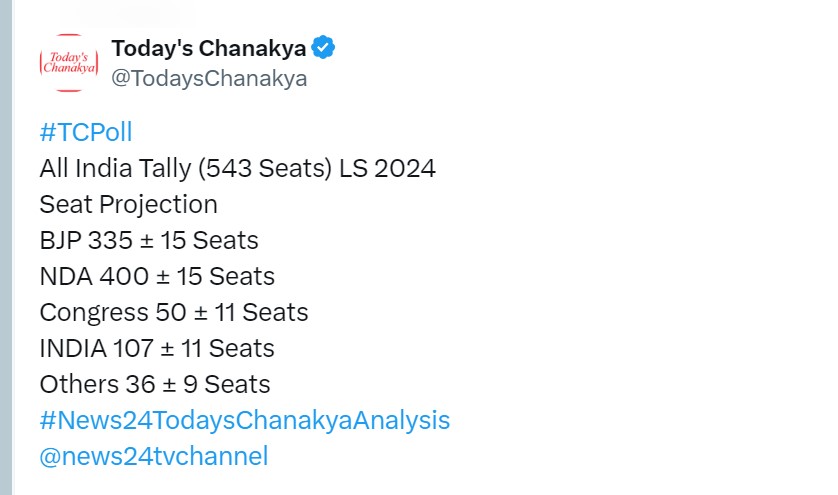Go to the @news24tvchannel mention
The width and height of the screenshot is (838, 495).
[x=154, y=456]
